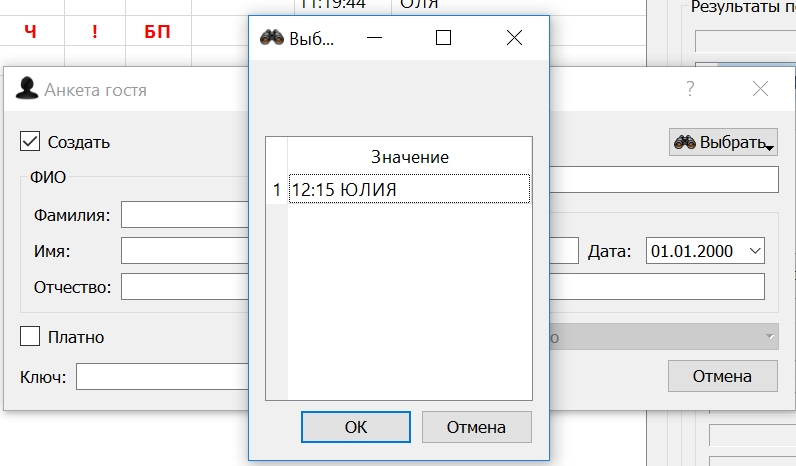Focus the Фамилия input field
Screen dimensions: 796x466
click(x=185, y=215)
